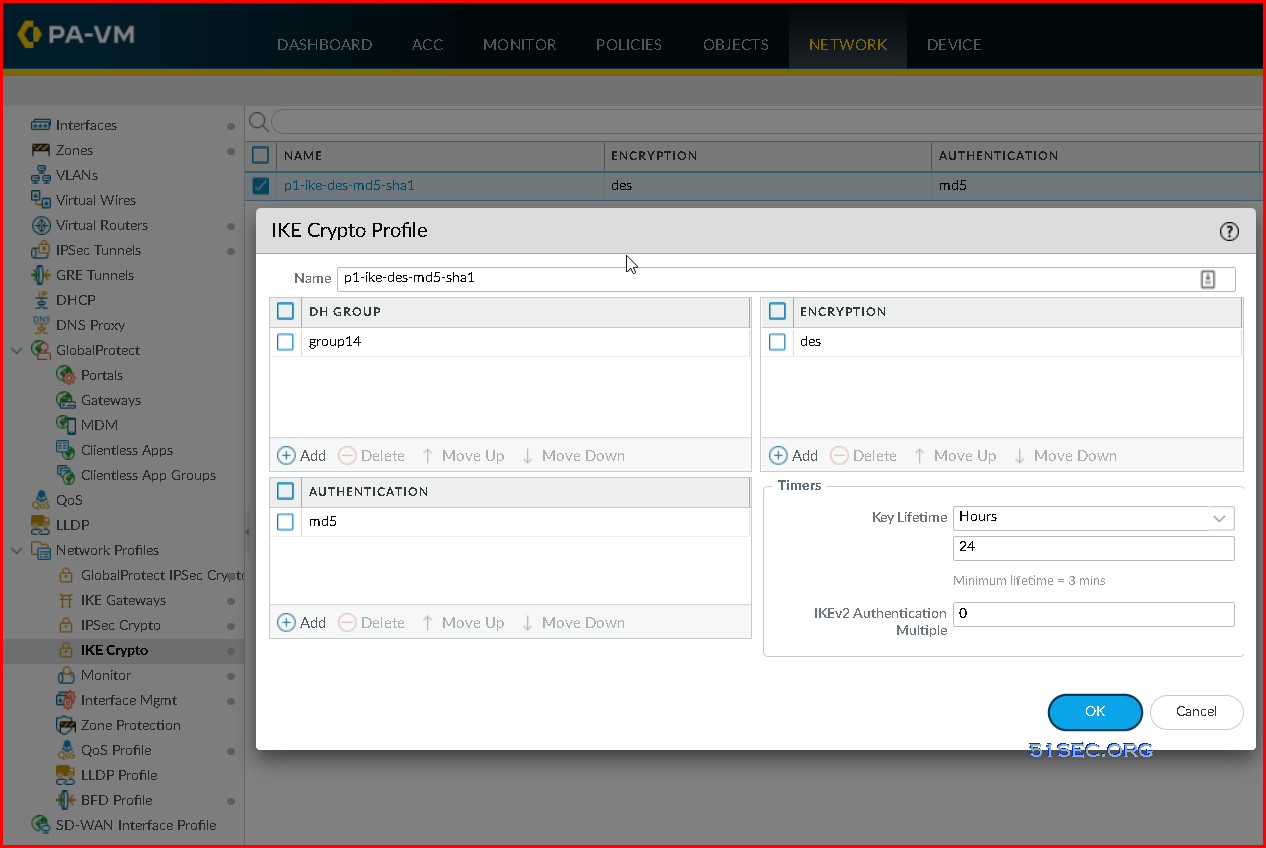Toggle the select-all checkbox beside NAME column

pyautogui.click(x=260, y=155)
